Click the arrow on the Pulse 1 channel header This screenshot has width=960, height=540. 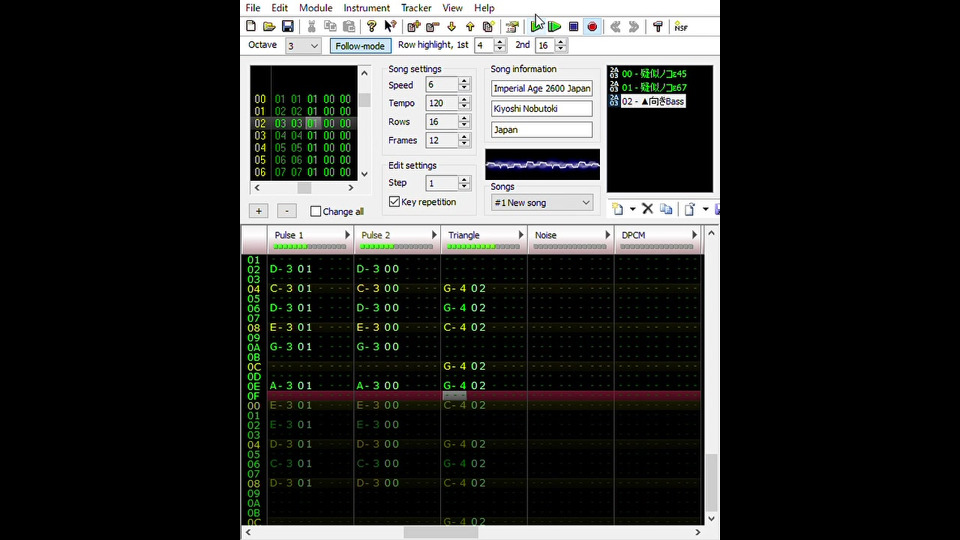click(x=347, y=235)
